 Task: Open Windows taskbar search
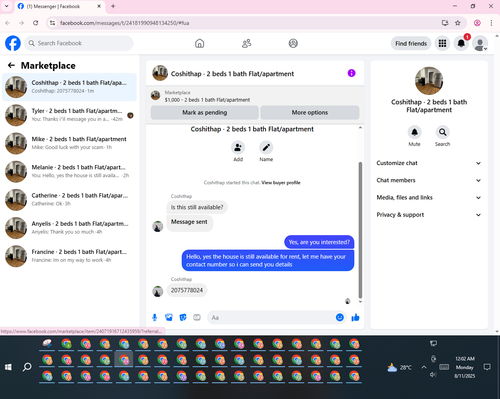[x=27, y=367]
